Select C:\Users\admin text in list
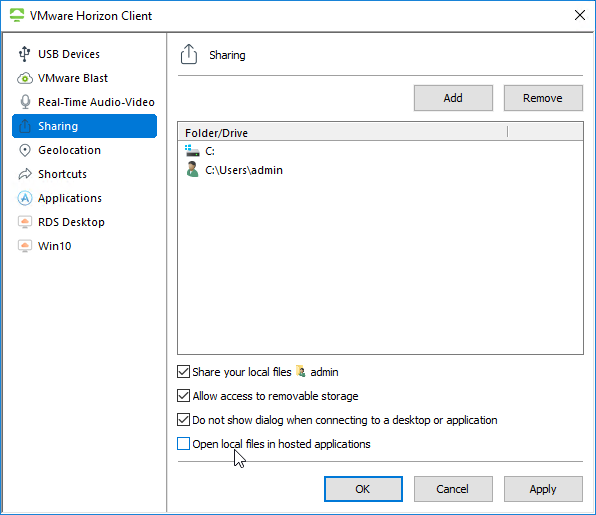This screenshot has height=515, width=596. (x=244, y=170)
